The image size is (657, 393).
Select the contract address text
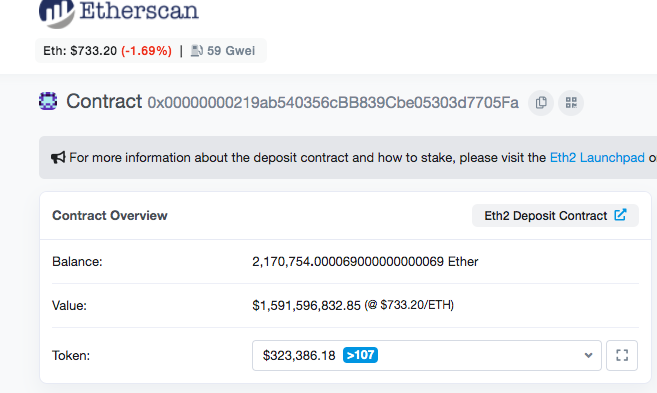333,102
